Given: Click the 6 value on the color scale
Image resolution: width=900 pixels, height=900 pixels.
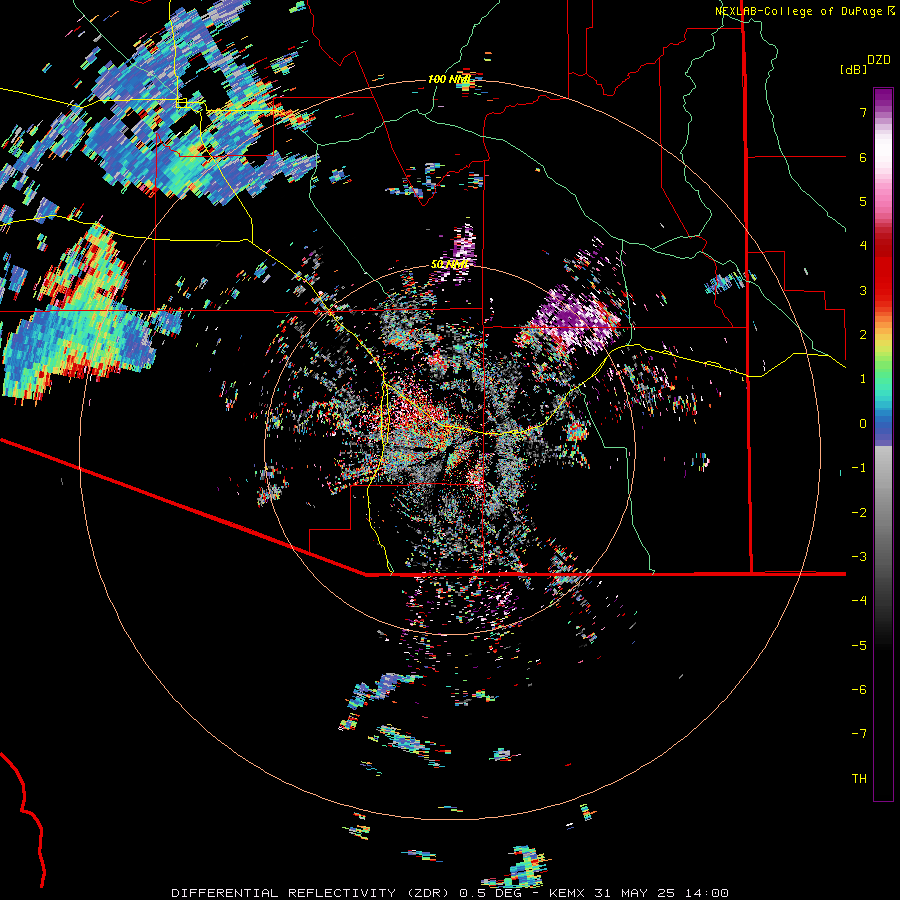Looking at the screenshot, I should (x=863, y=157).
